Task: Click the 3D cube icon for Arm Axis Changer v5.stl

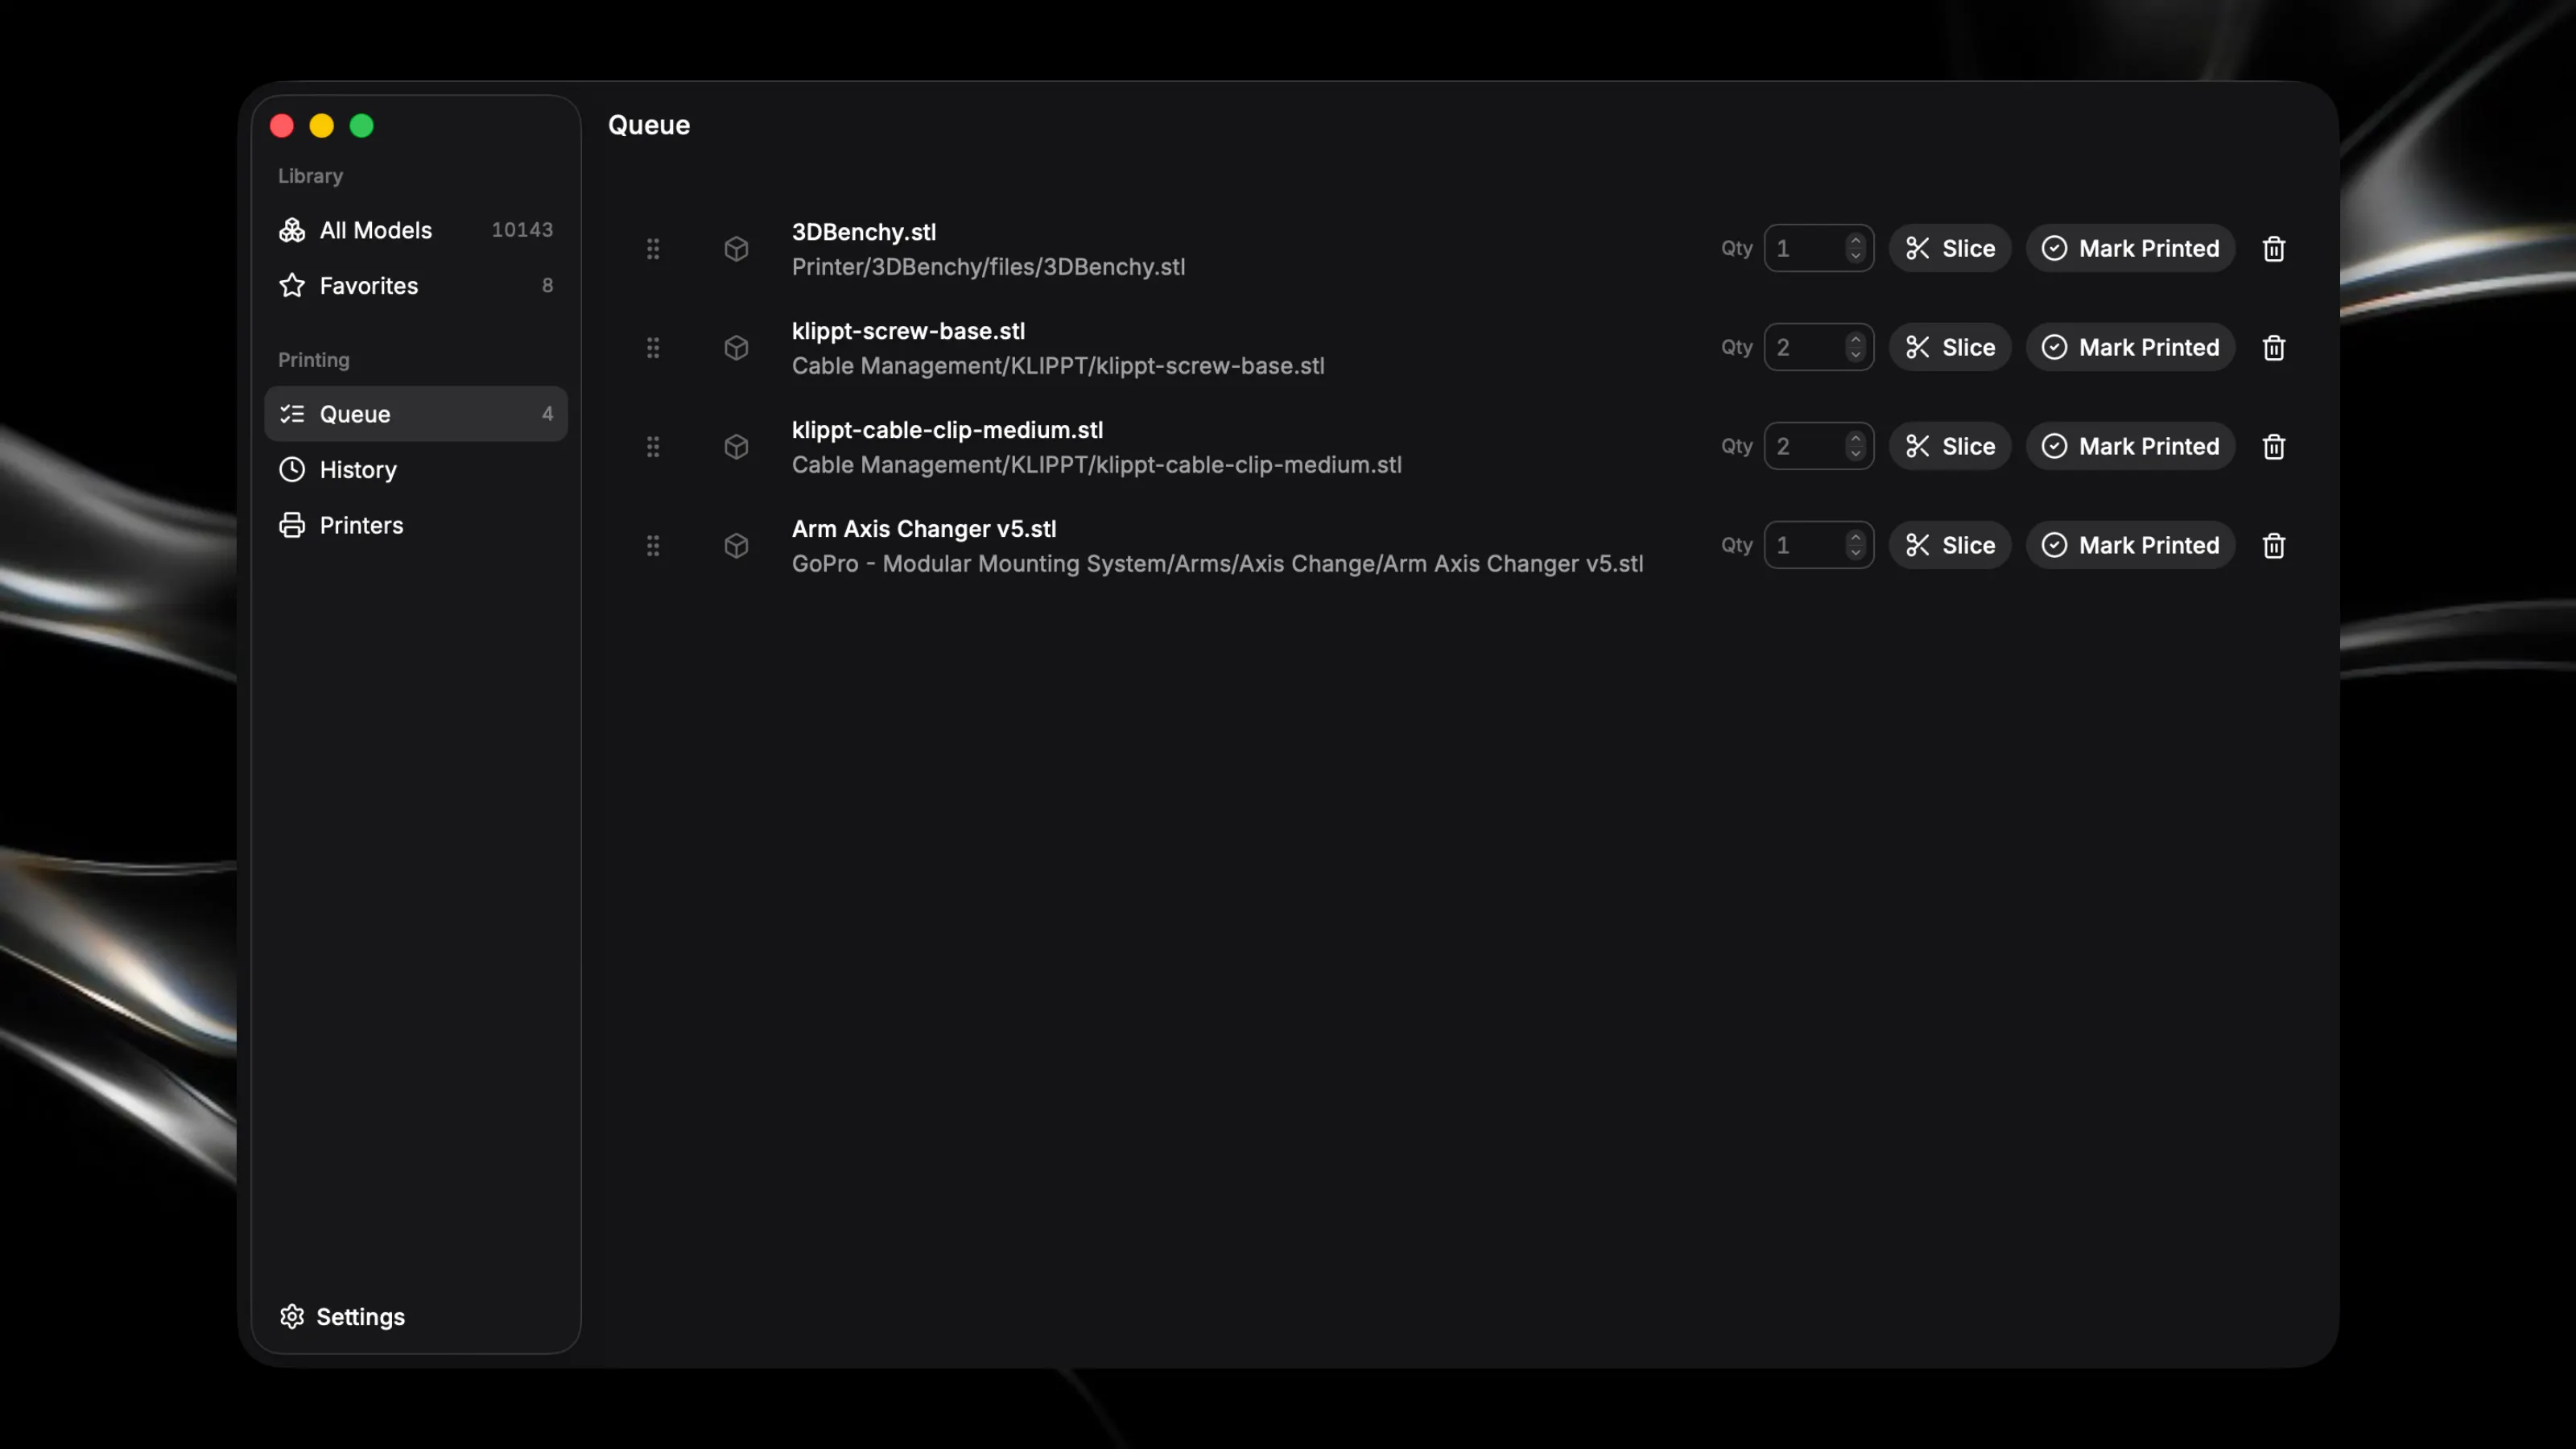Action: (736, 546)
